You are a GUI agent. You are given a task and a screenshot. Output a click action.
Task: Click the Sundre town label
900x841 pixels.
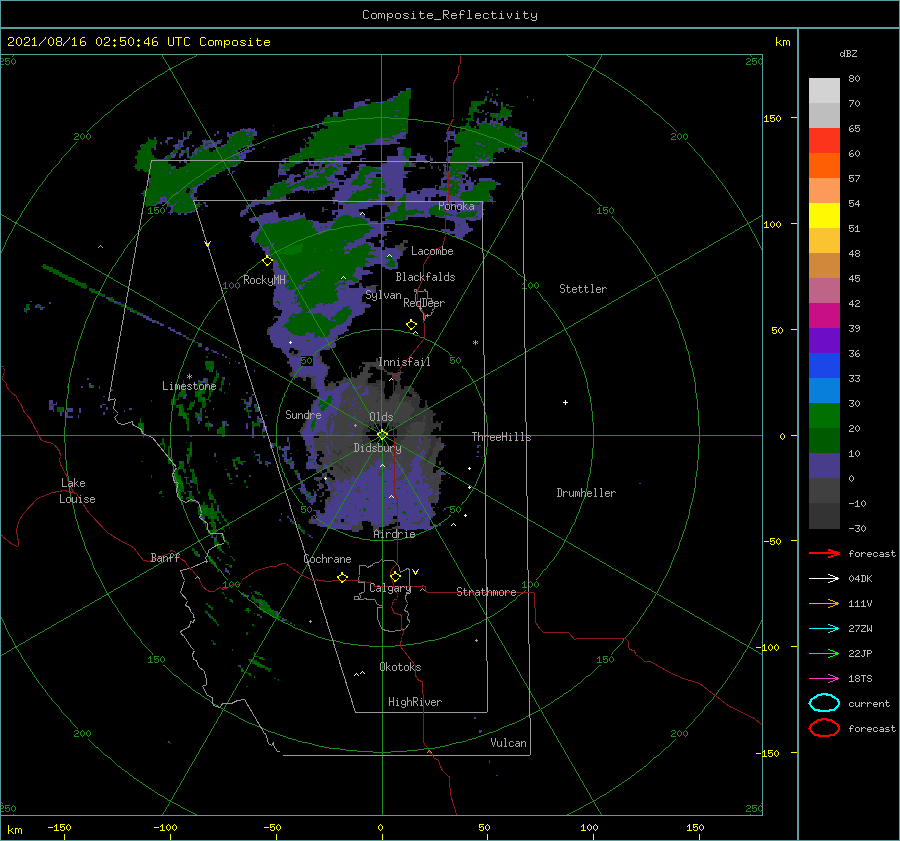click(303, 414)
